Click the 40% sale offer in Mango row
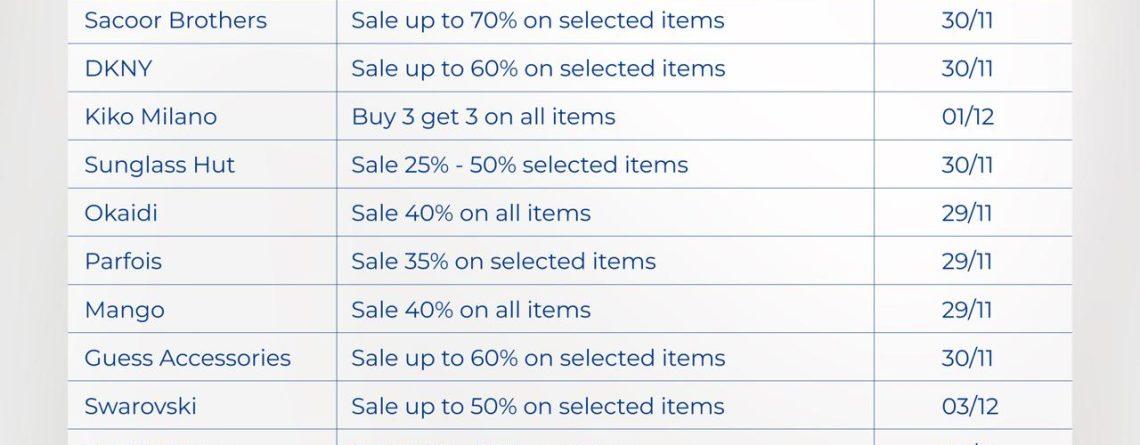The height and width of the screenshot is (445, 1140). [x=470, y=310]
